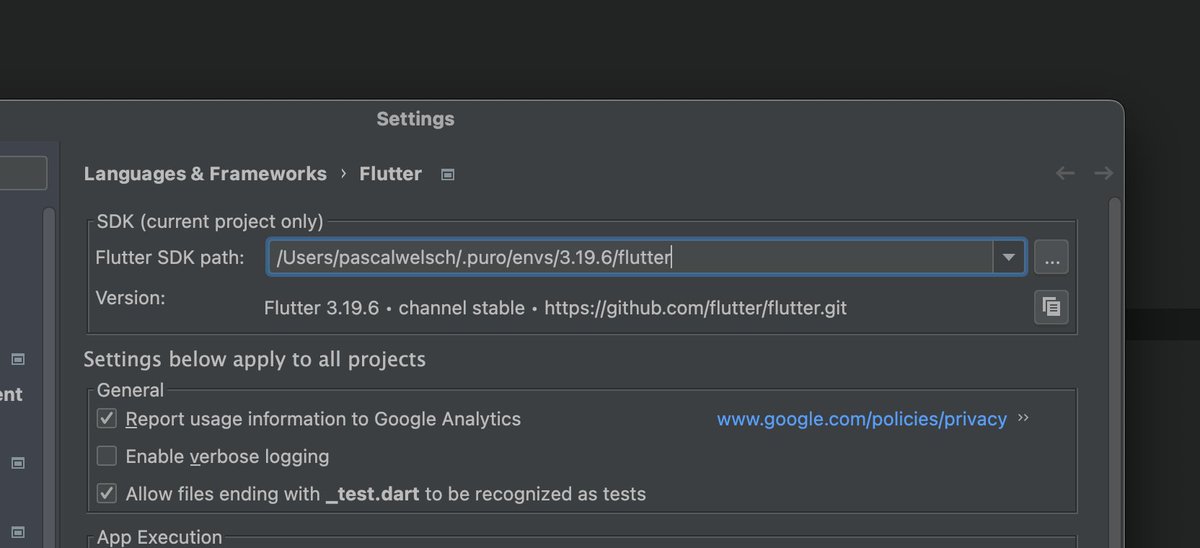Viewport: 1200px width, 548px height.
Task: Click the copy Flutter version details icon
Action: pyautogui.click(x=1051, y=307)
